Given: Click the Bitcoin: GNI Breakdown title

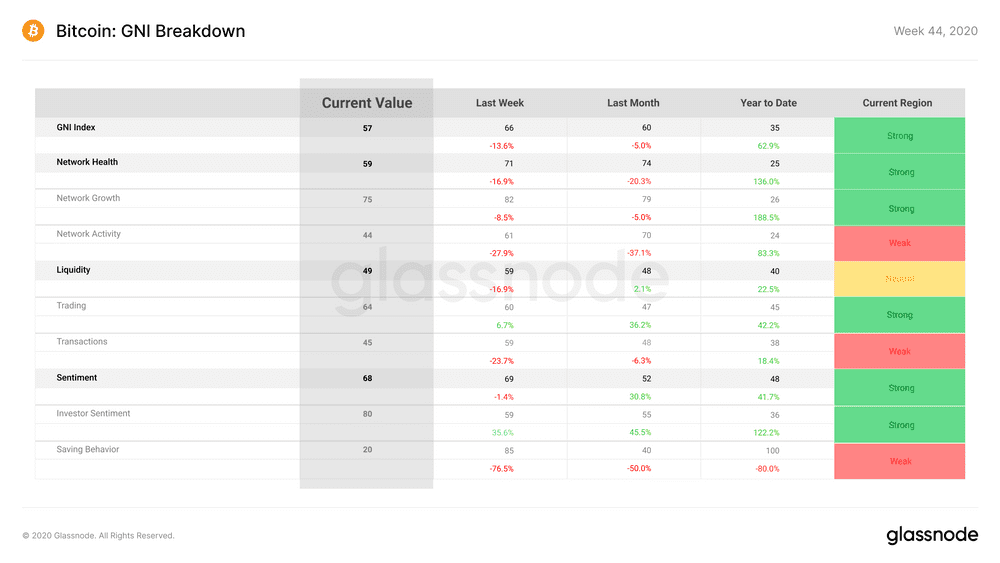Looking at the screenshot, I should (x=151, y=31).
